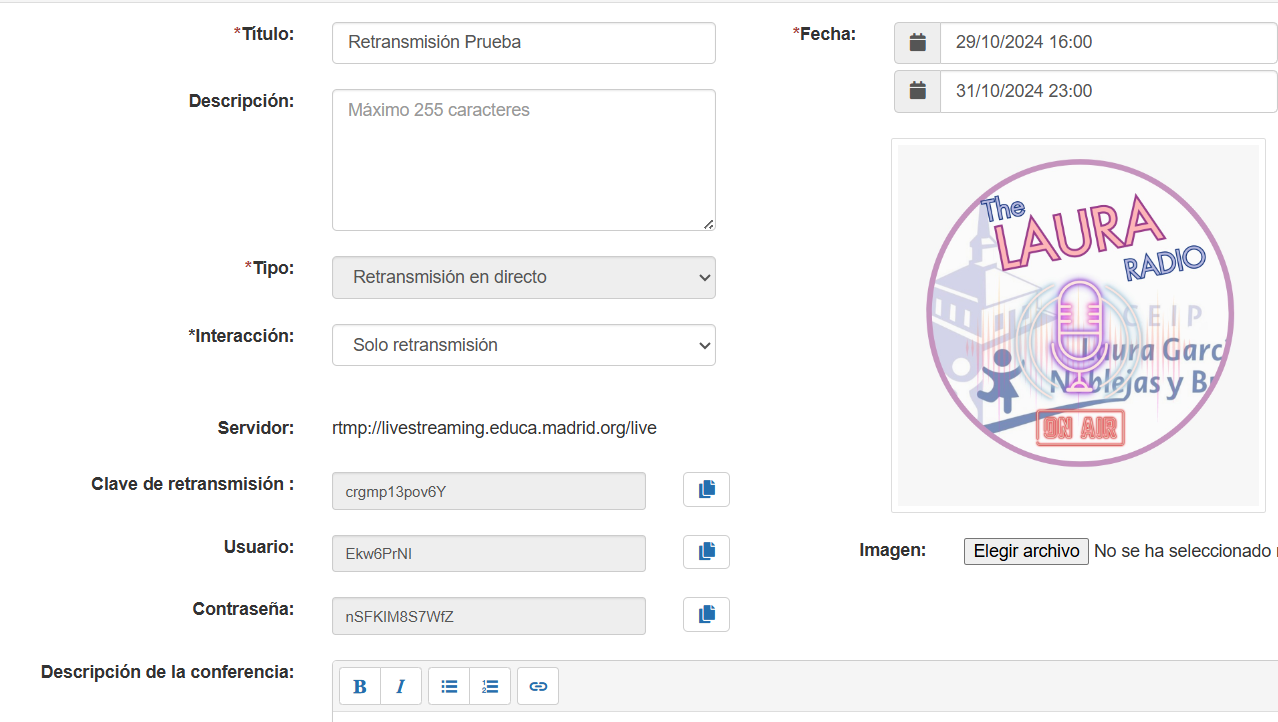
Task: Click the Clave de retransmisión field
Action: coord(488,491)
